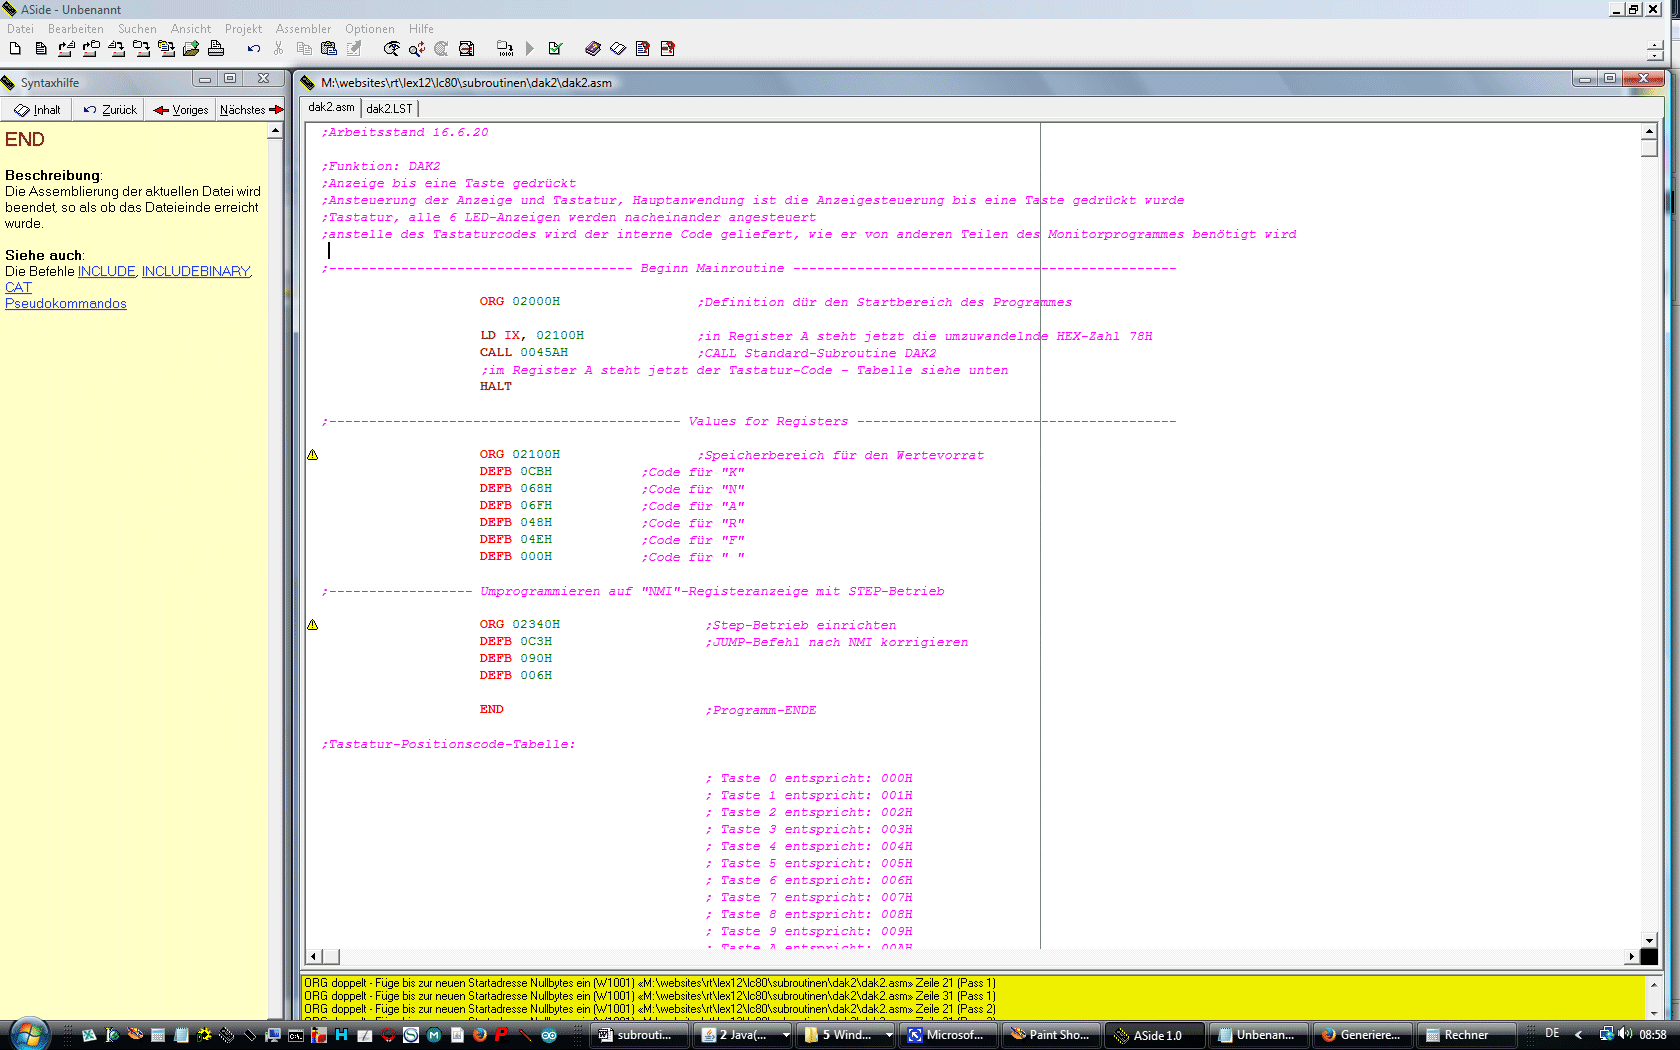Click the print icon in toolbar
1680x1050 pixels.
[x=216, y=48]
